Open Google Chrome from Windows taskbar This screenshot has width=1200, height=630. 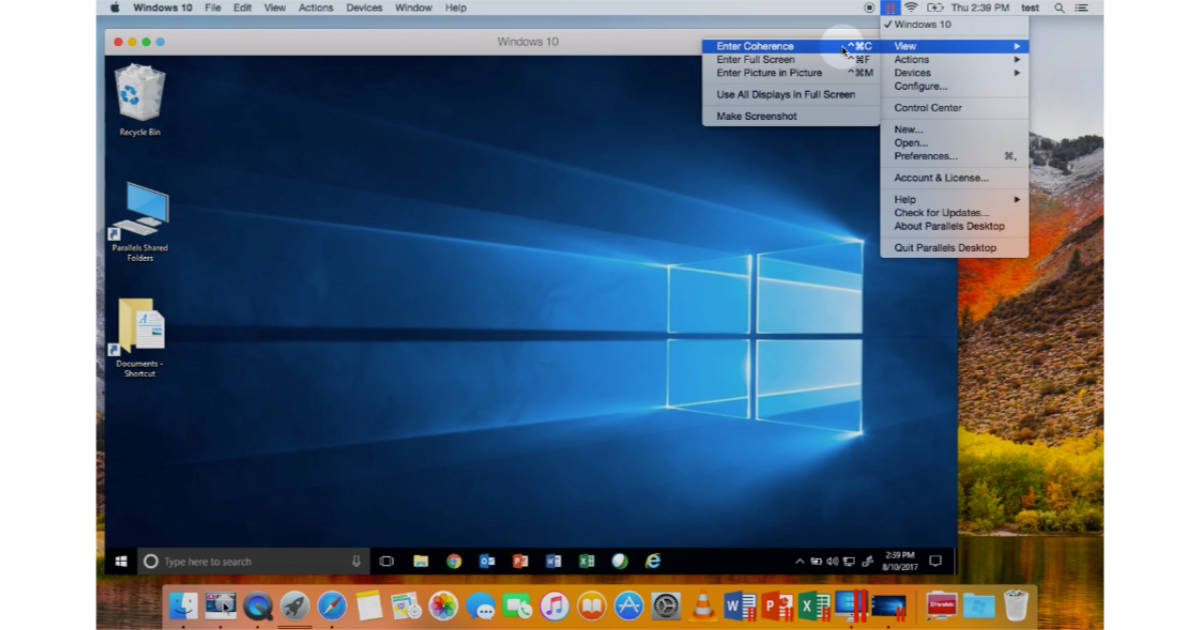pos(452,560)
